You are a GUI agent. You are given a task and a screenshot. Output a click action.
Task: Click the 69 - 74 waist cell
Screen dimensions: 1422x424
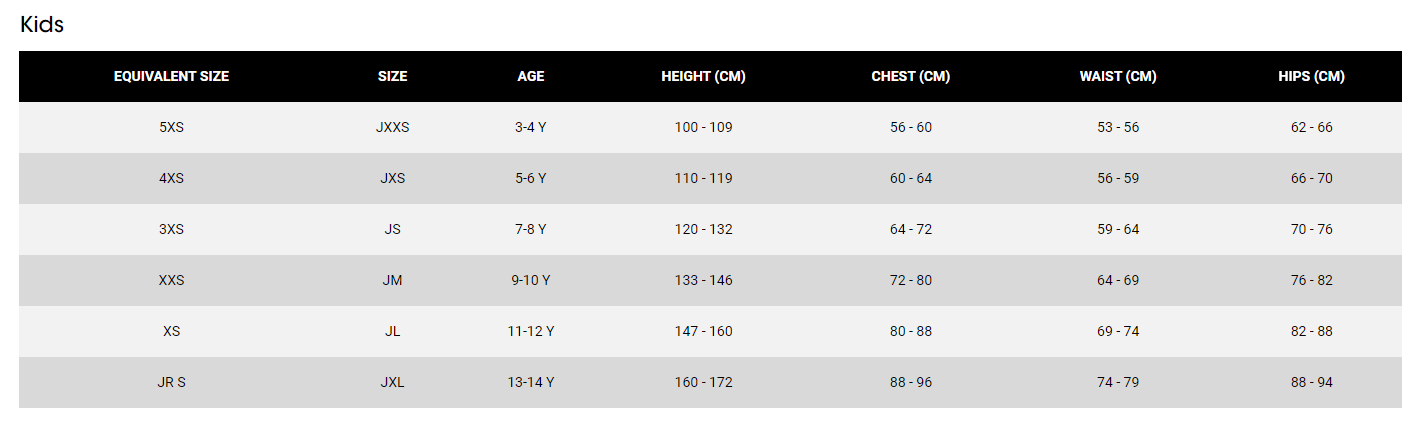click(x=1118, y=331)
